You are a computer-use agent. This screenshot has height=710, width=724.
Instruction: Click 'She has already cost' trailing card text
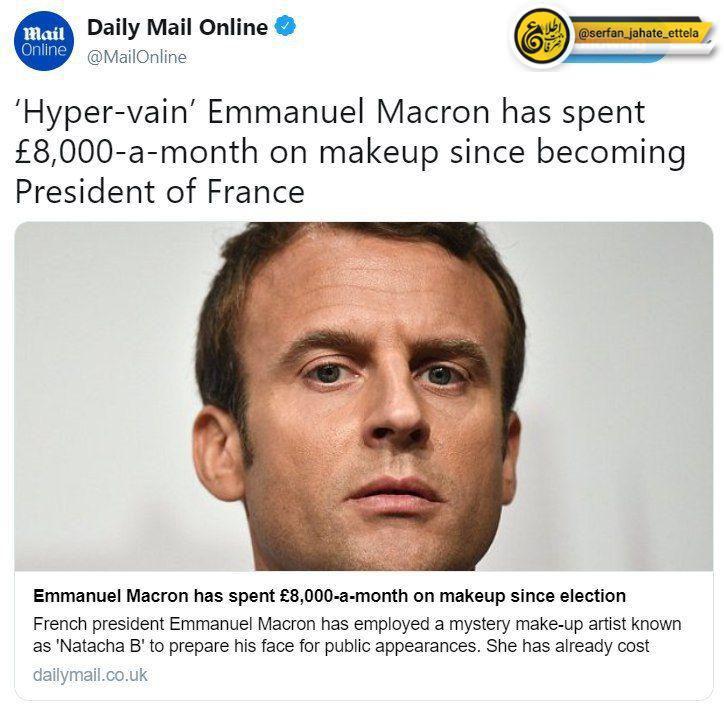pyautogui.click(x=567, y=646)
